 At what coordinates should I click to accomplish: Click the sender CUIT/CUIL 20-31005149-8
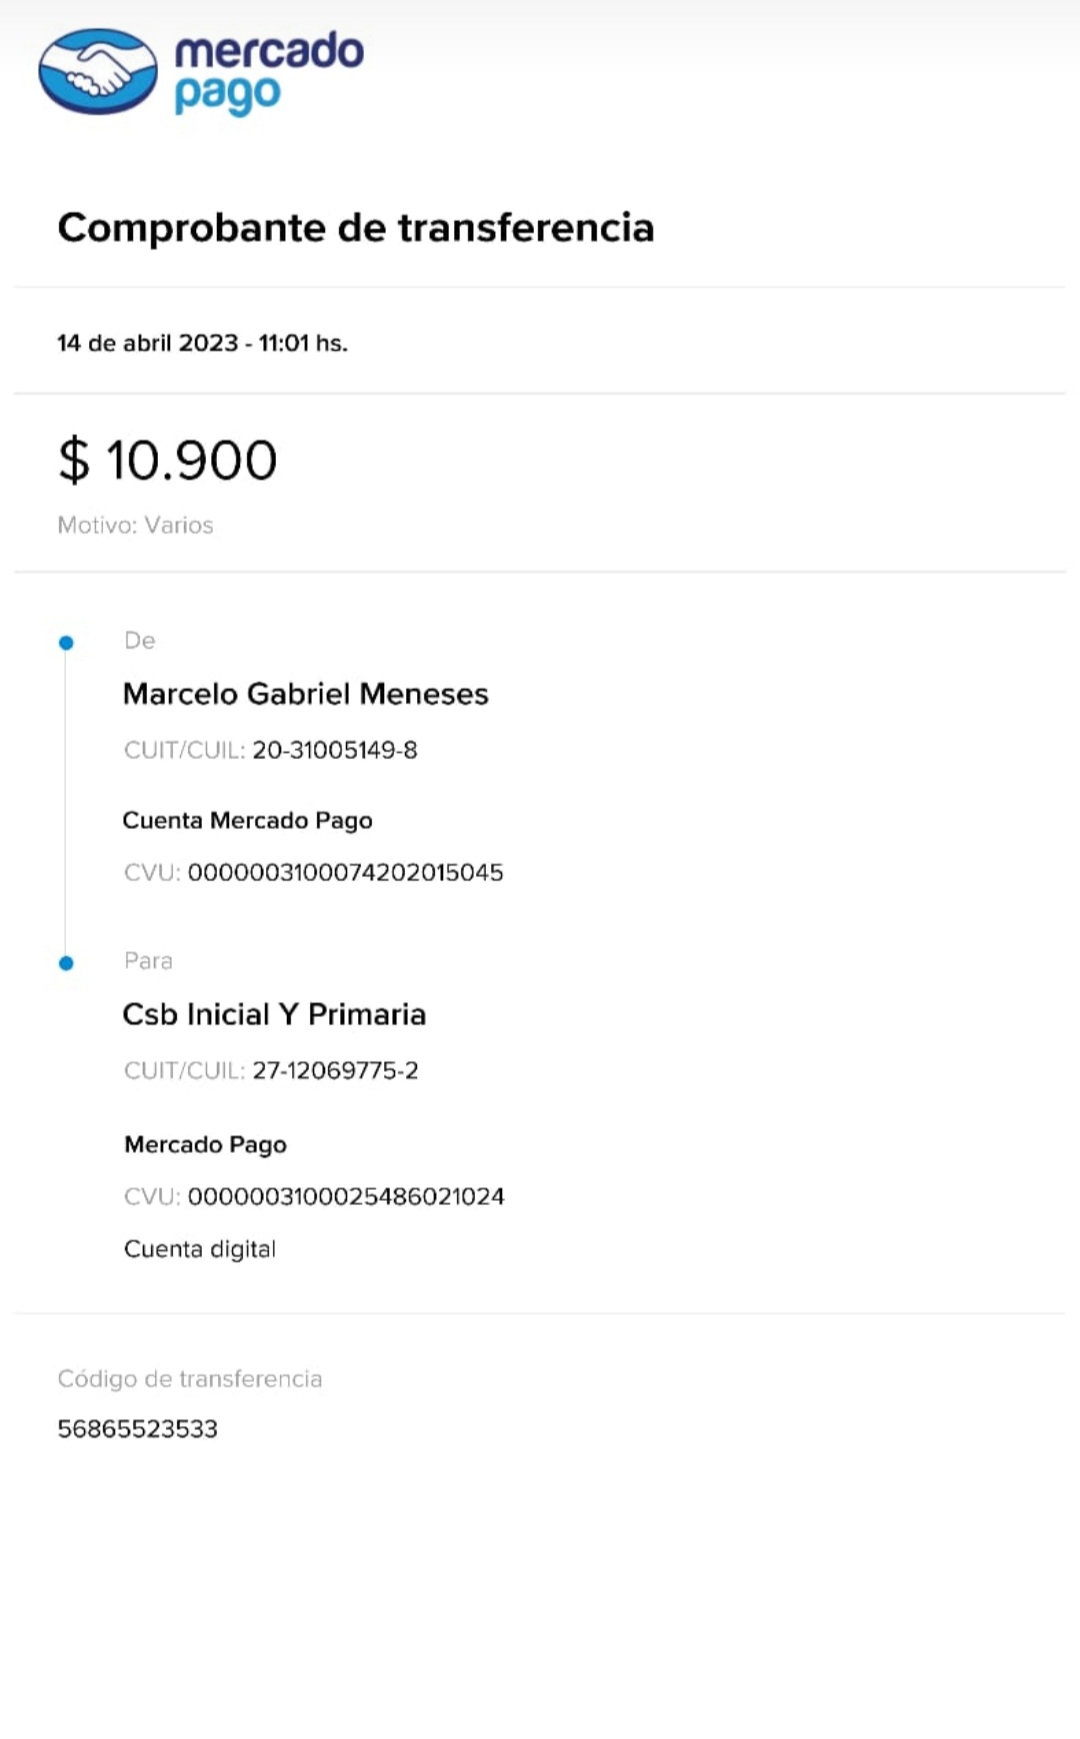pos(334,750)
